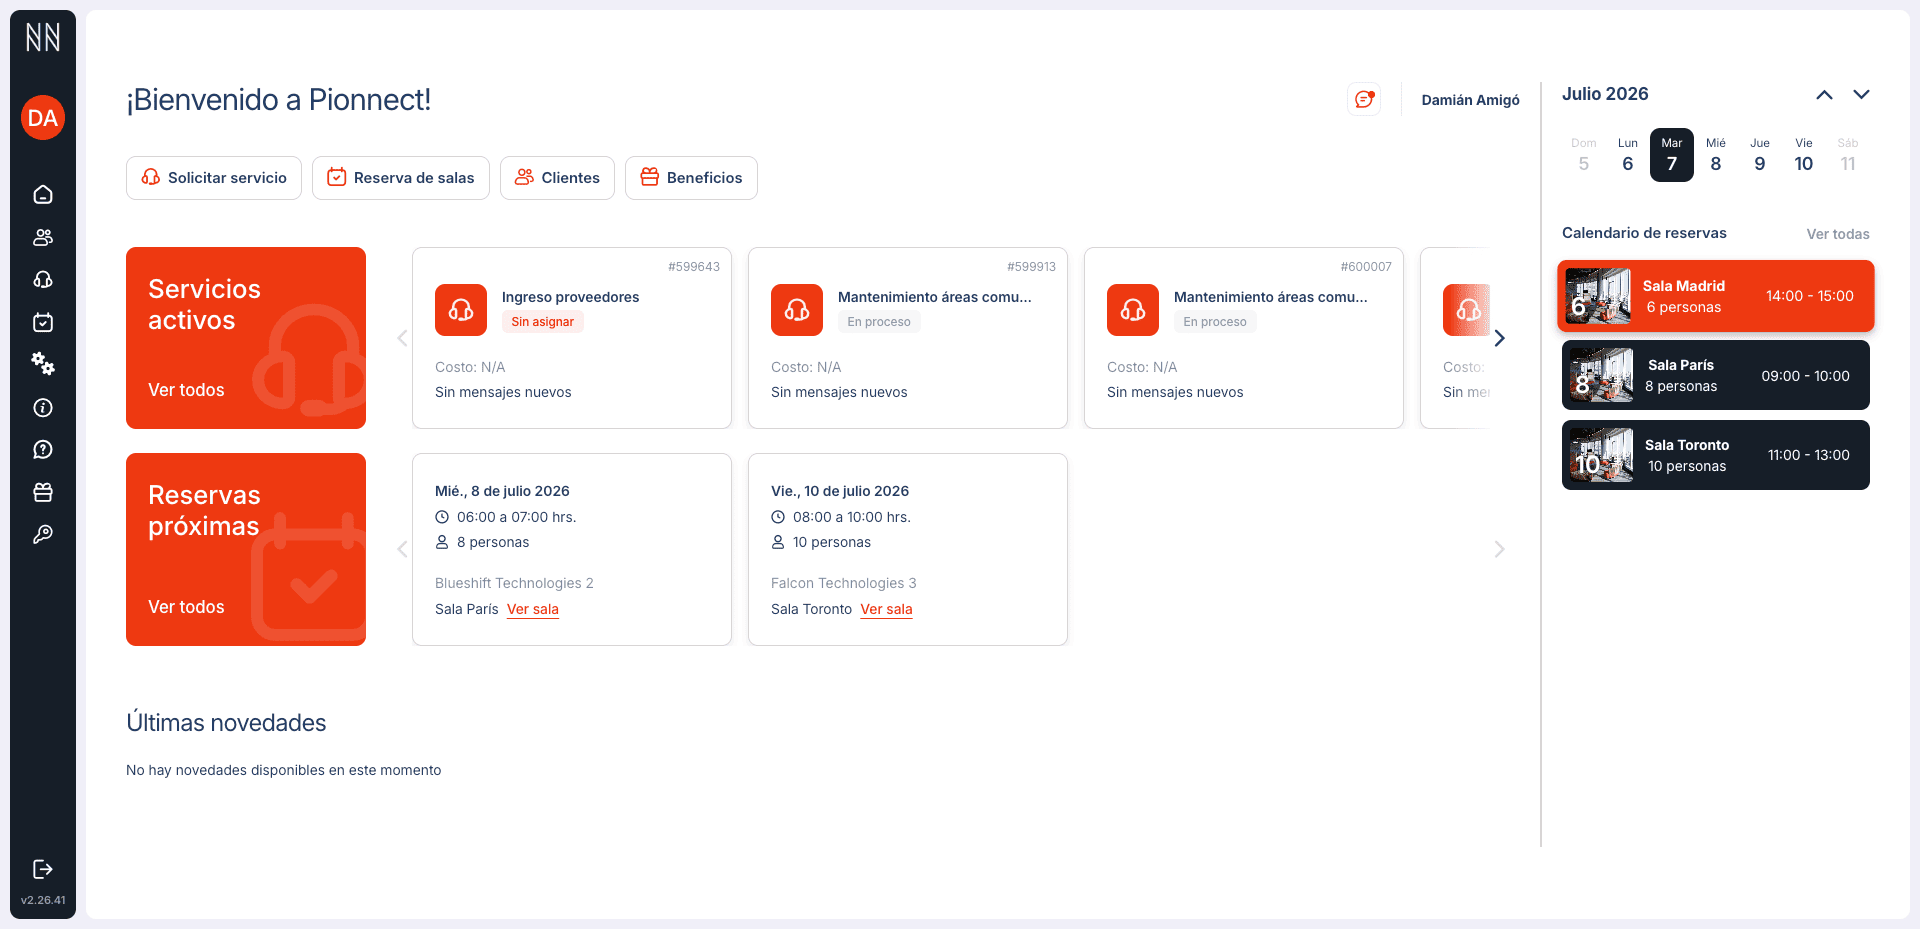The width and height of the screenshot is (1920, 929).
Task: Click Ver todos in Servicios activos
Action: coord(186,390)
